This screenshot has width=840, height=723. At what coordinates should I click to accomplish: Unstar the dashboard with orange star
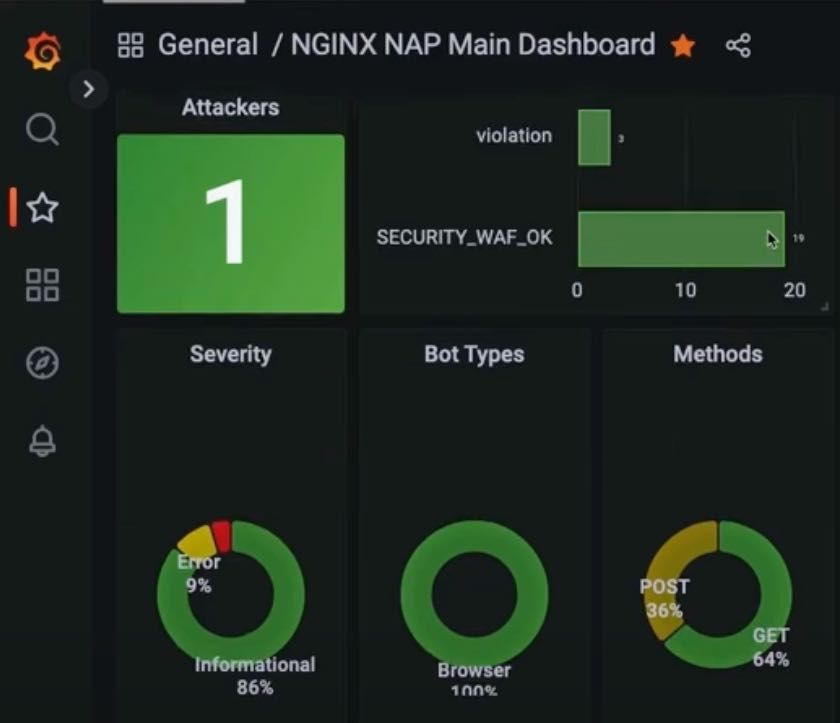point(683,45)
